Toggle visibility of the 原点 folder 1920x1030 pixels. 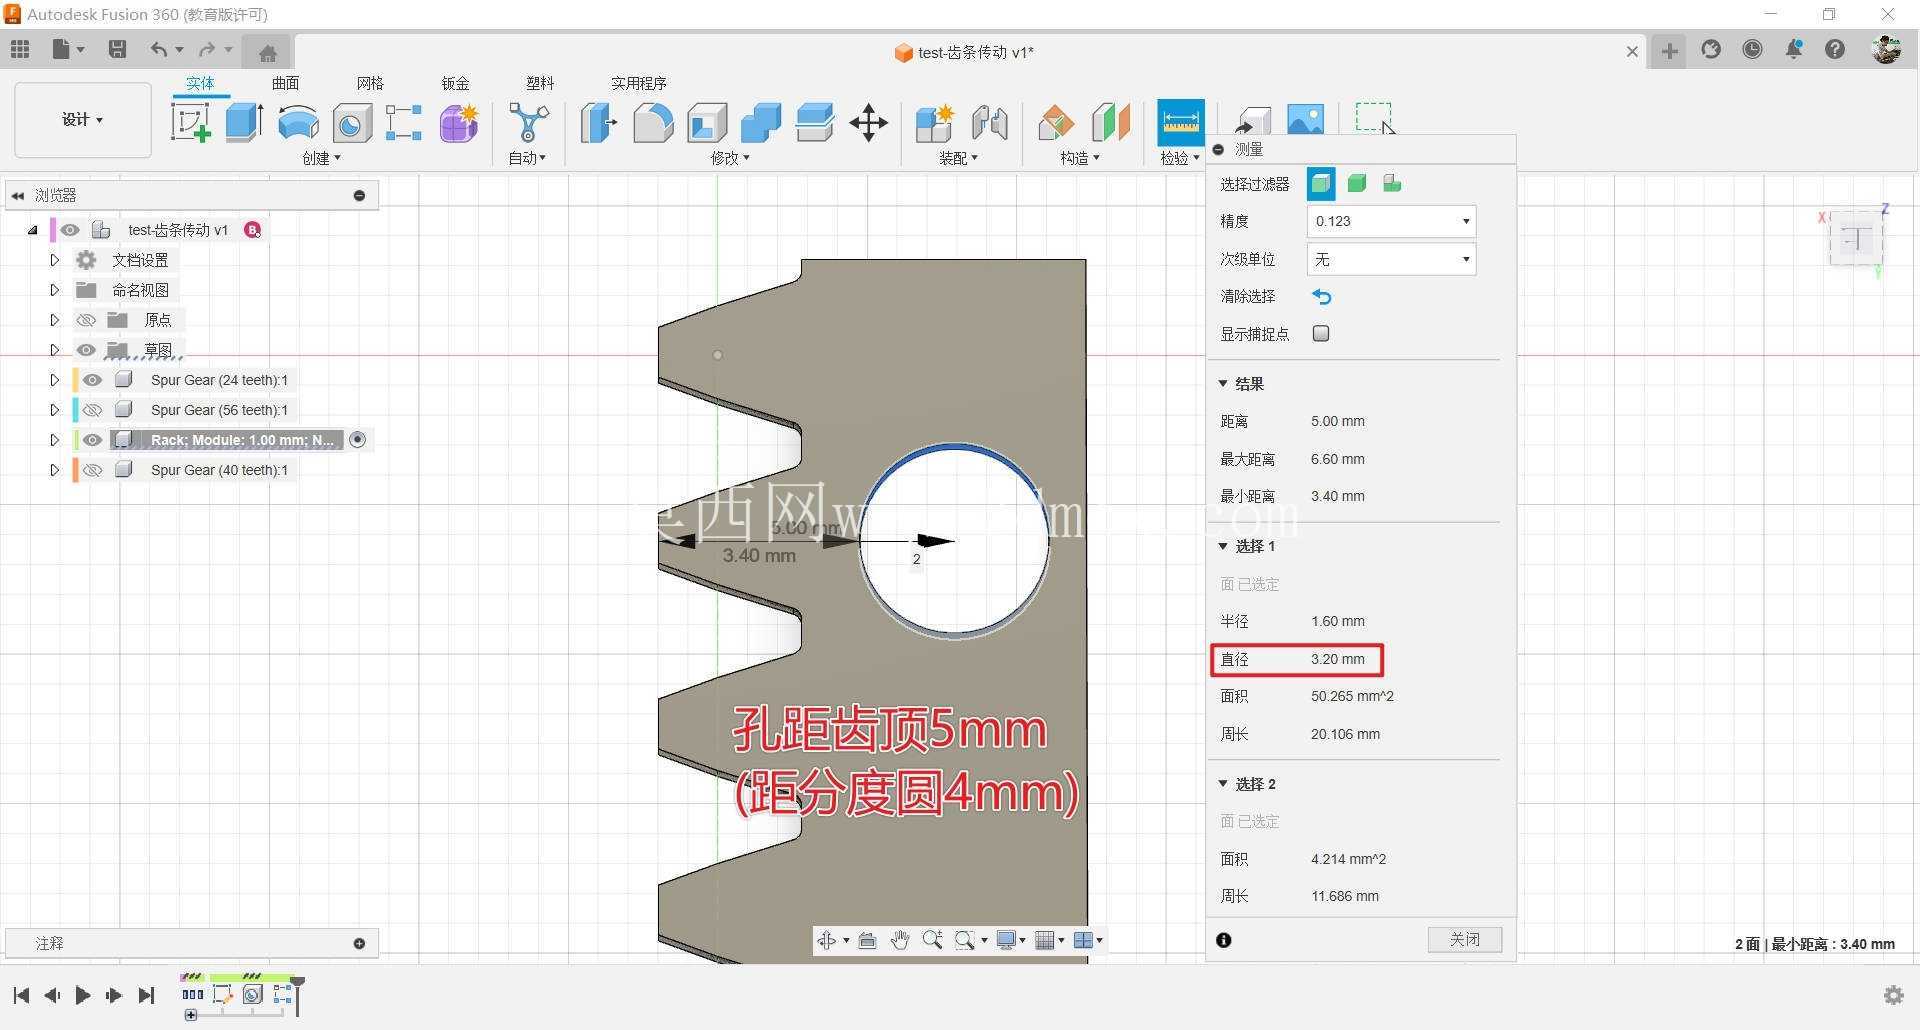(x=86, y=320)
